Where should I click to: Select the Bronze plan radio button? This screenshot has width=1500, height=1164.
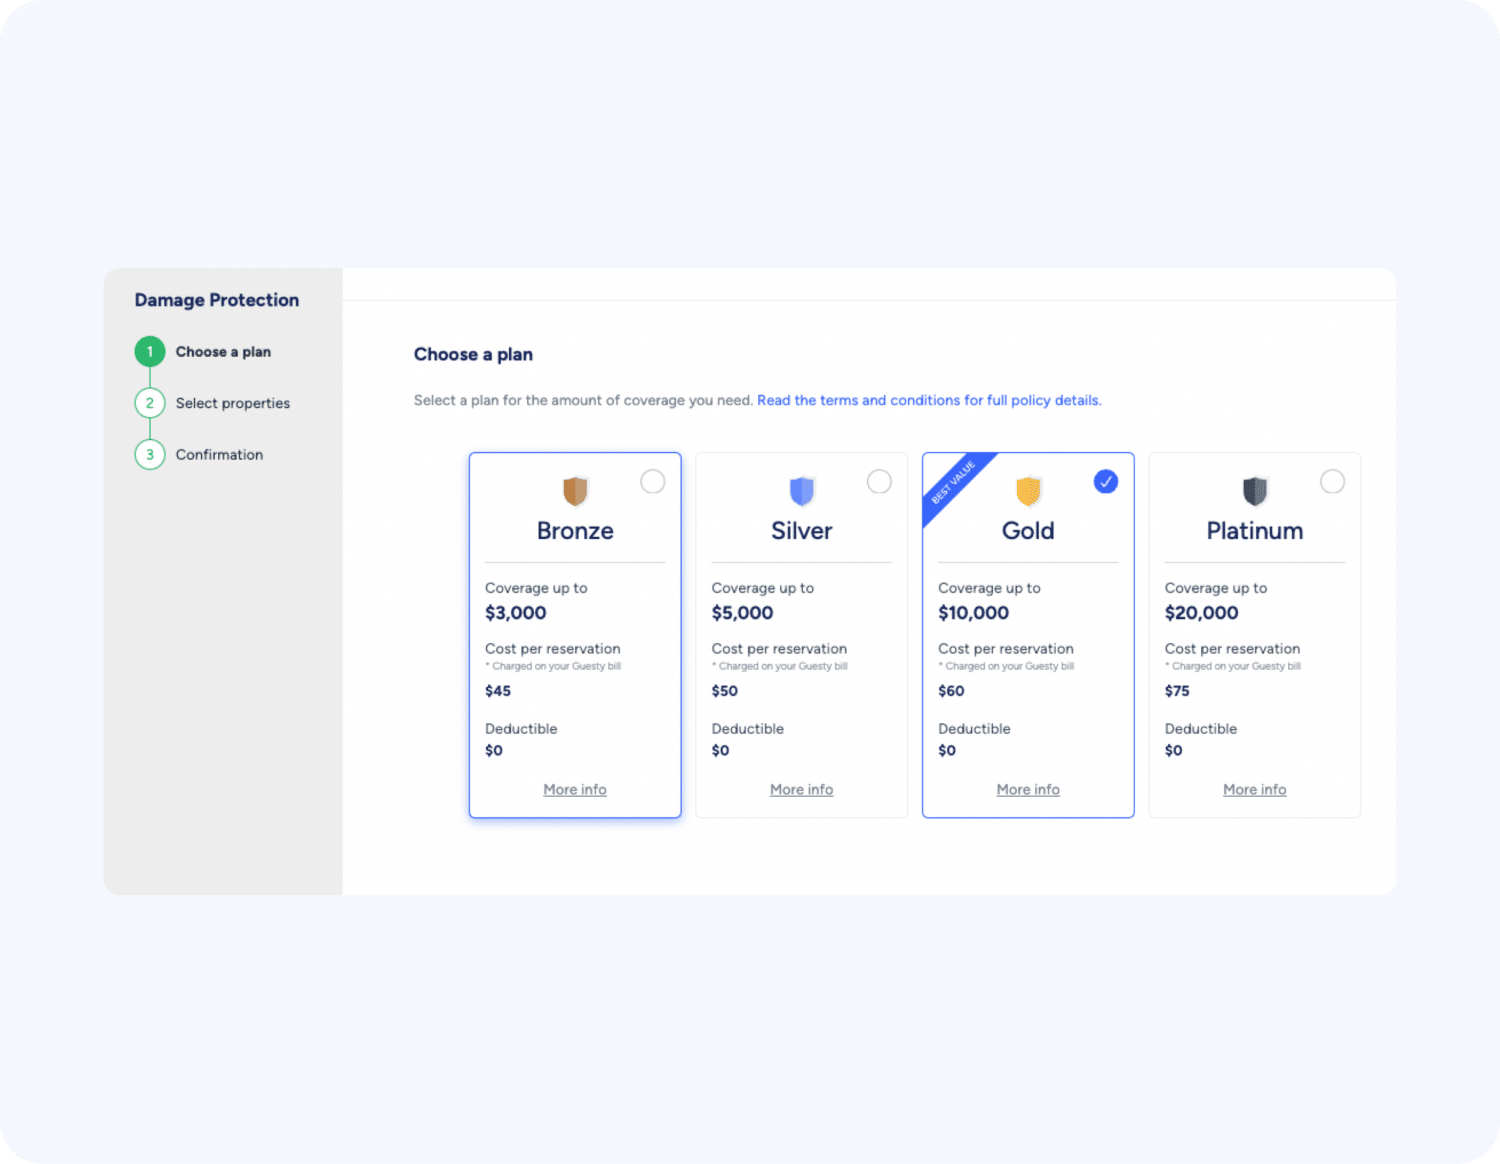coord(653,482)
